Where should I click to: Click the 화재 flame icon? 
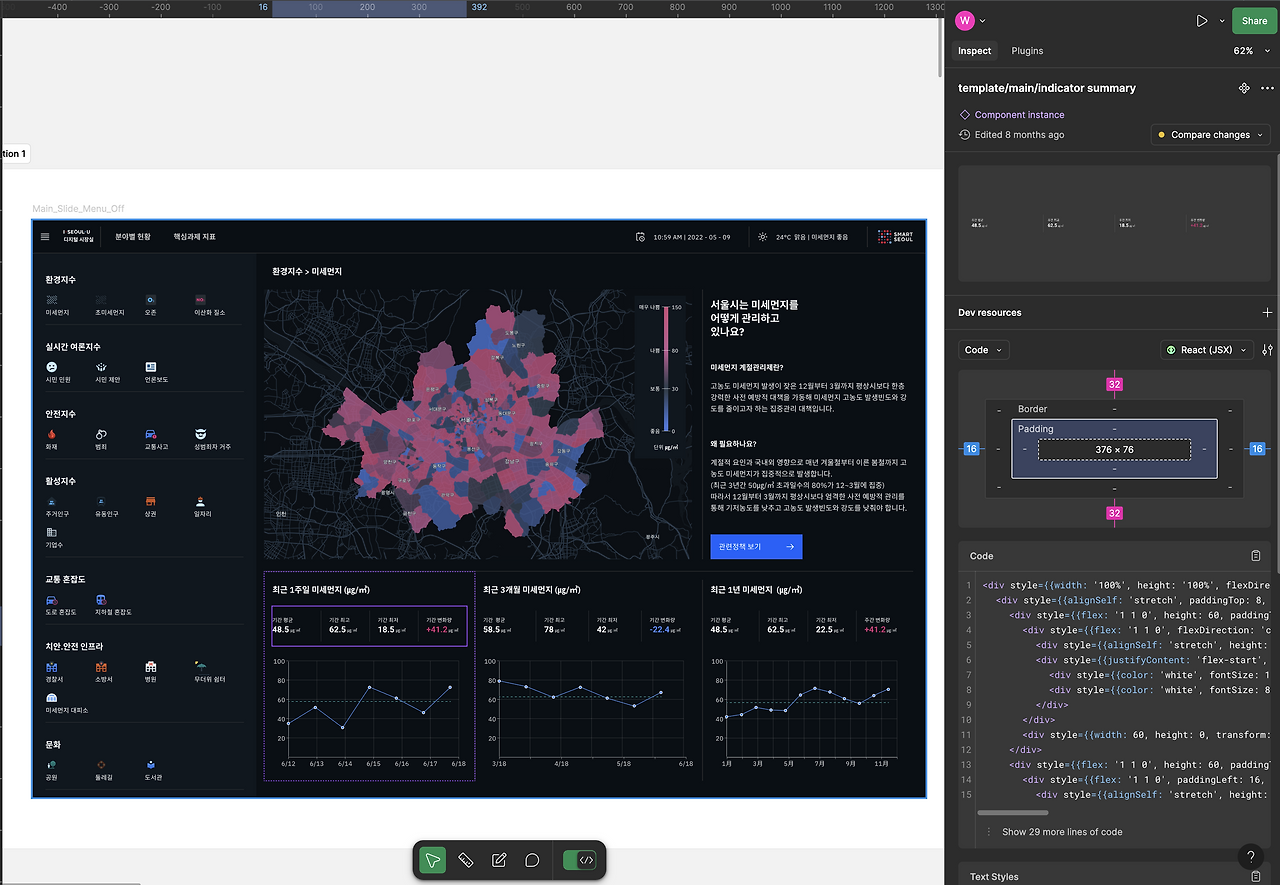point(51,434)
